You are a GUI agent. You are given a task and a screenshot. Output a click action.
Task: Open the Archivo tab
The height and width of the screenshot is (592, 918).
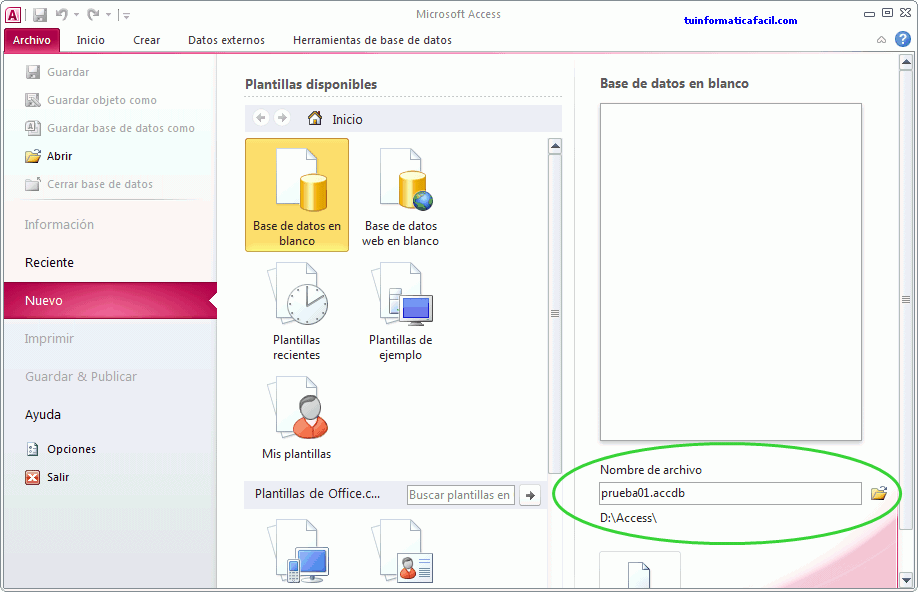tap(32, 40)
